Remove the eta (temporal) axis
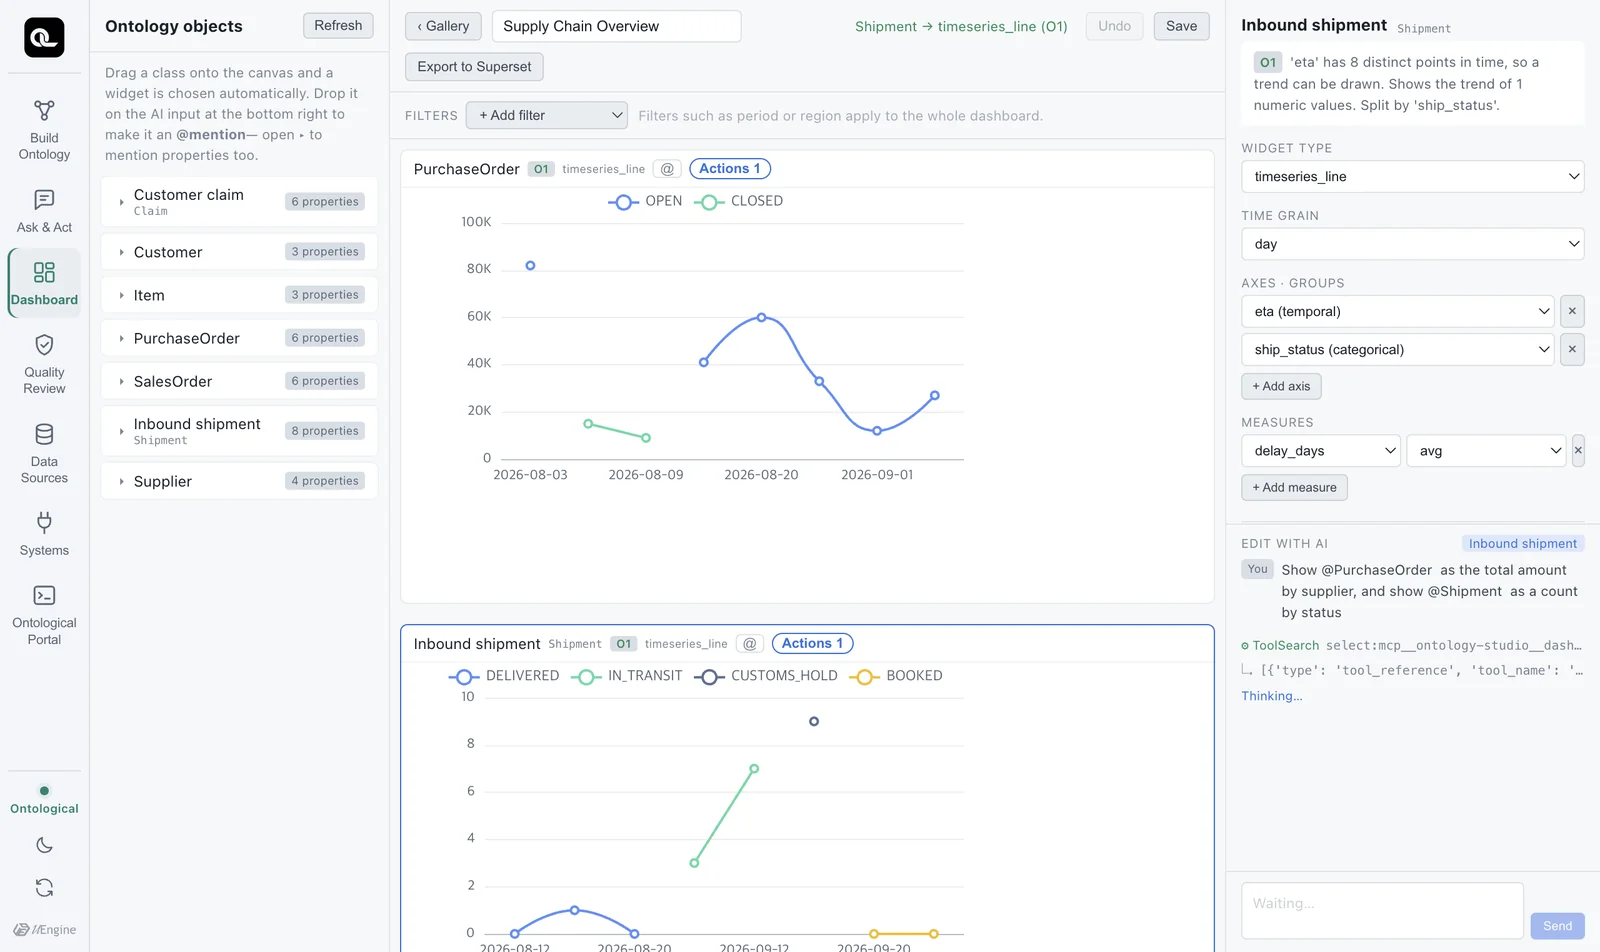This screenshot has width=1600, height=952. pyautogui.click(x=1572, y=311)
